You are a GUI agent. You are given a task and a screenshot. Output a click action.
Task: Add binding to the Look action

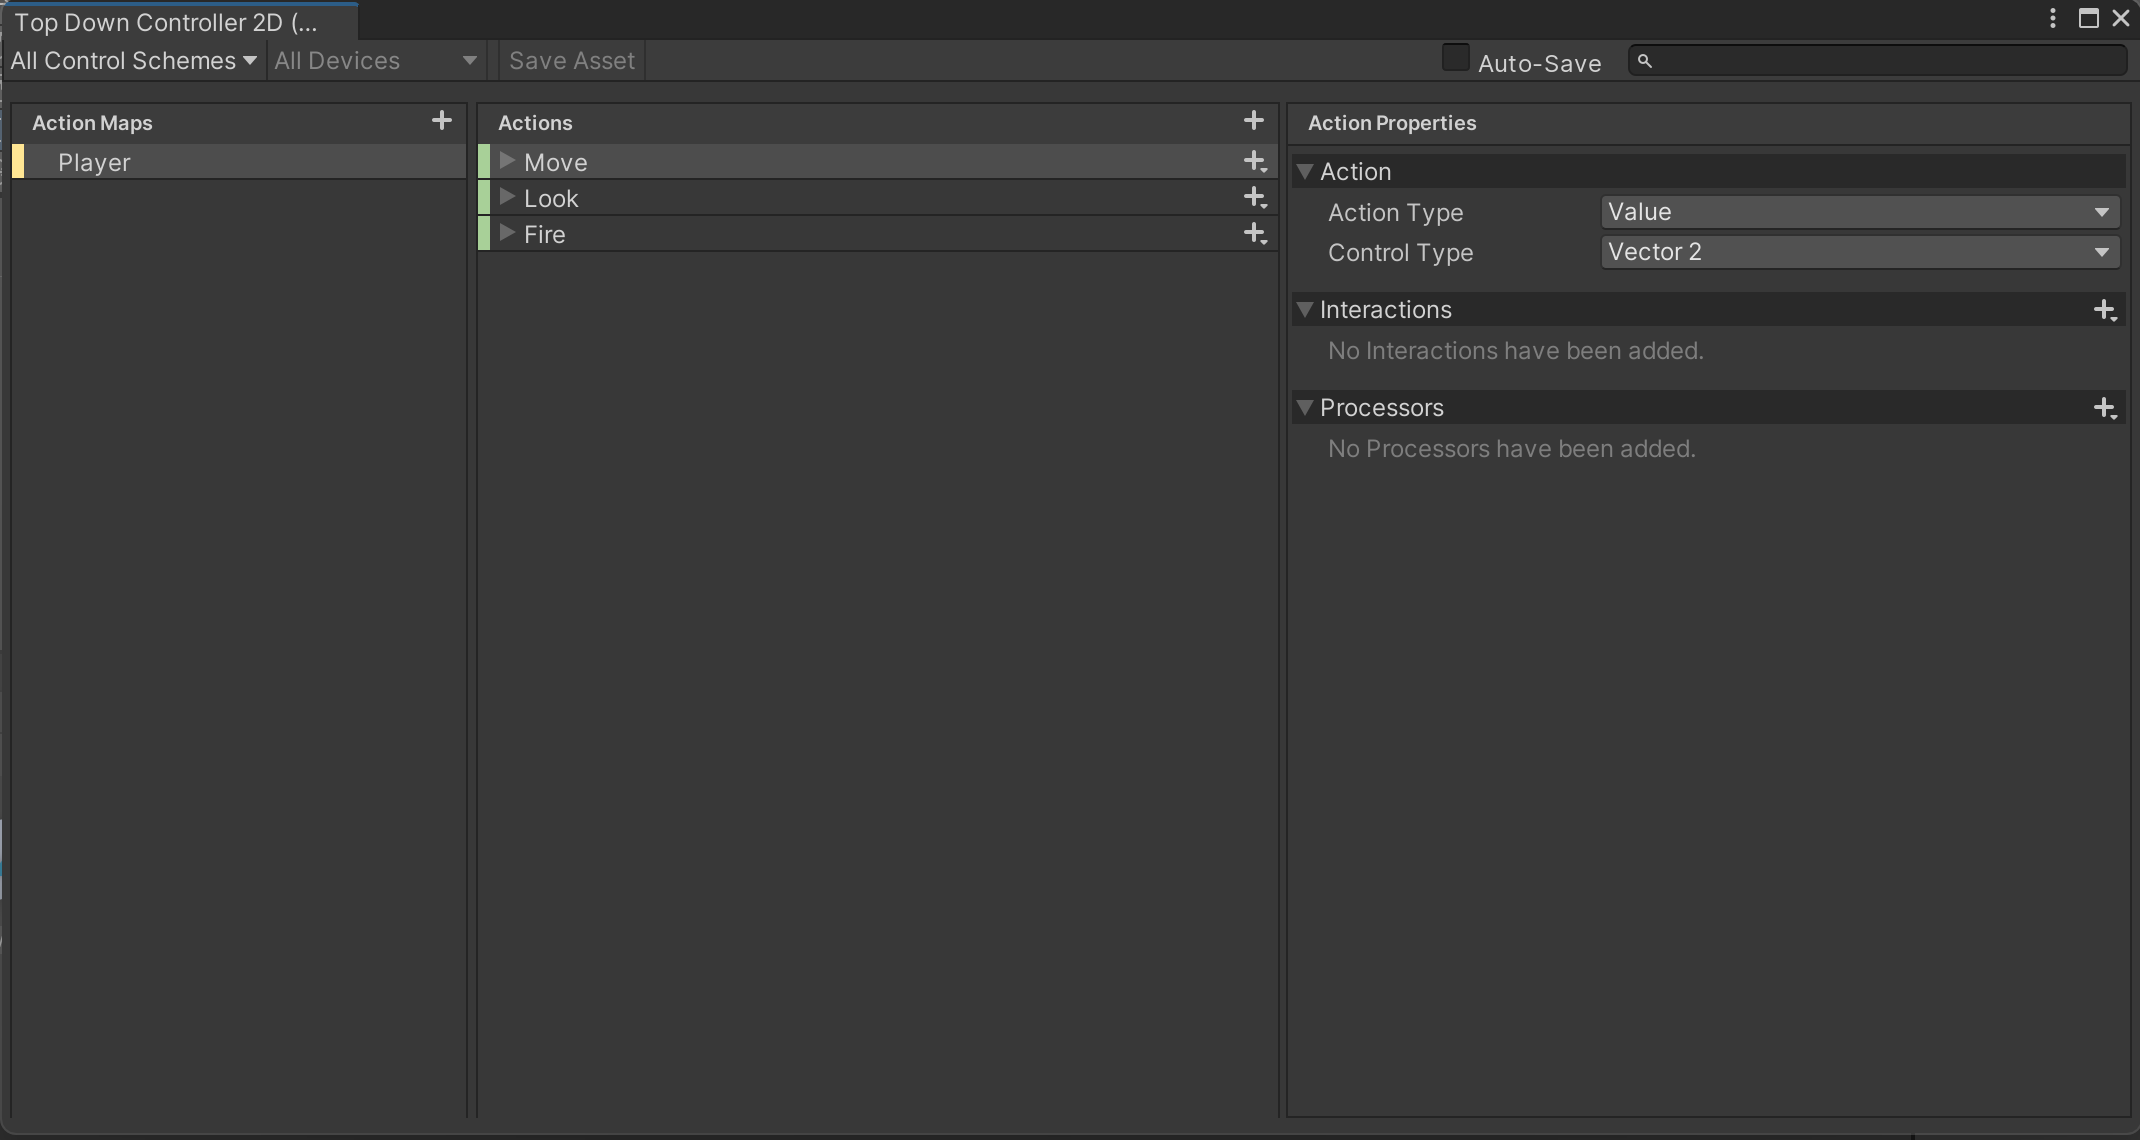(x=1254, y=198)
